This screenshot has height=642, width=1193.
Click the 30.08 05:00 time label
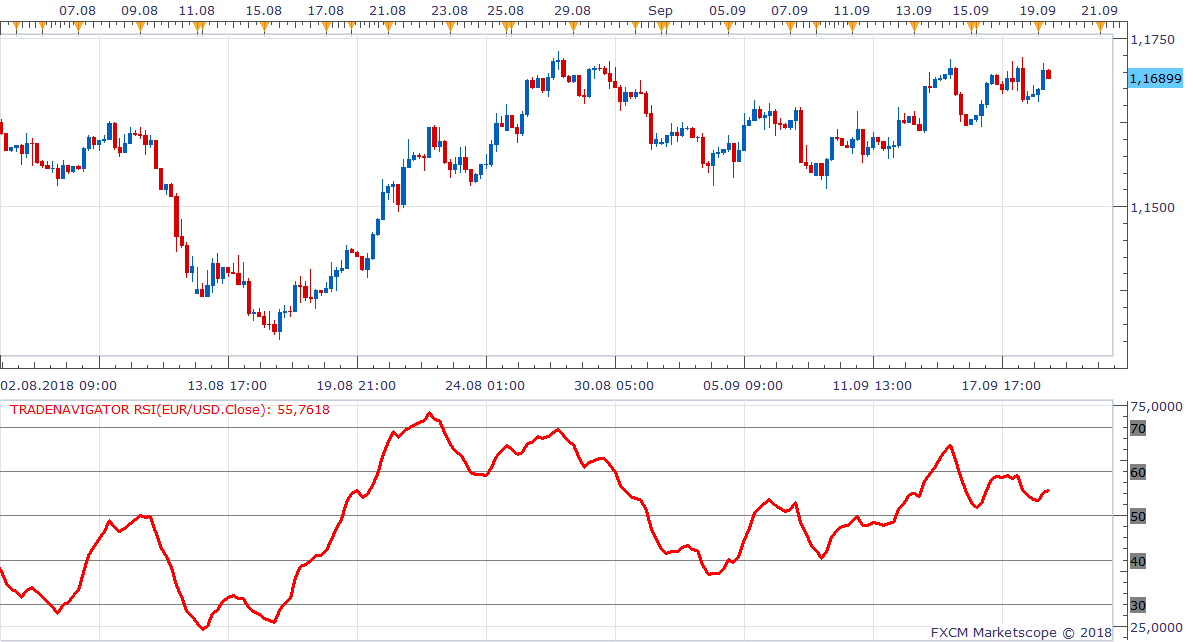(x=614, y=386)
